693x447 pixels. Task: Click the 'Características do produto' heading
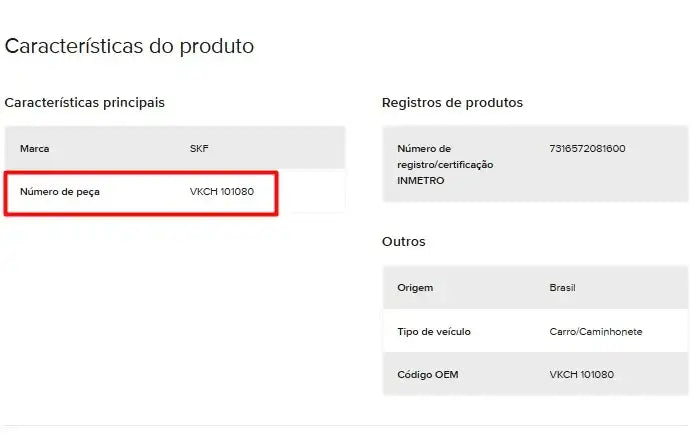click(x=129, y=46)
